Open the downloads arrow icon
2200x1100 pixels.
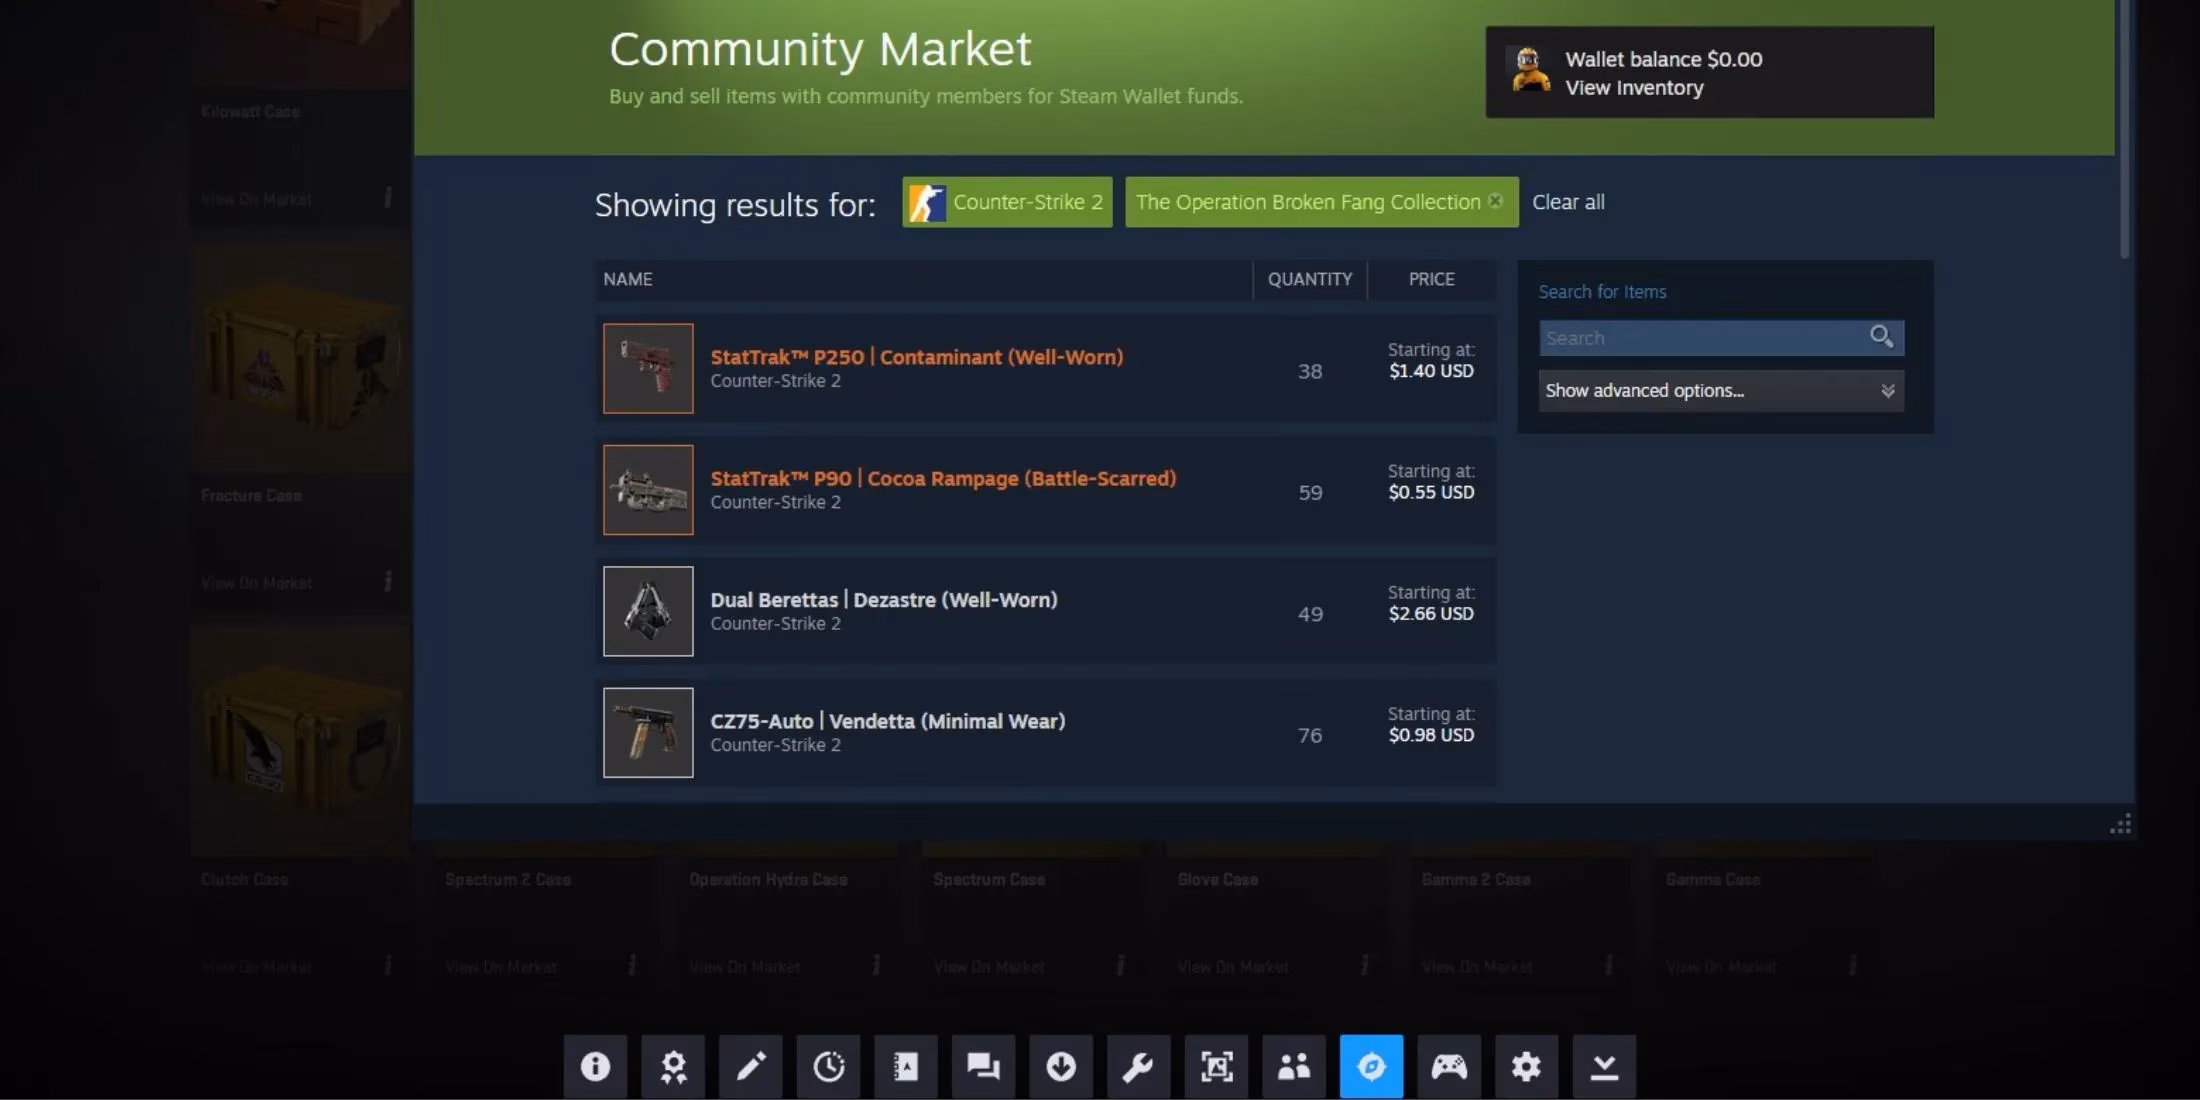(x=1061, y=1067)
